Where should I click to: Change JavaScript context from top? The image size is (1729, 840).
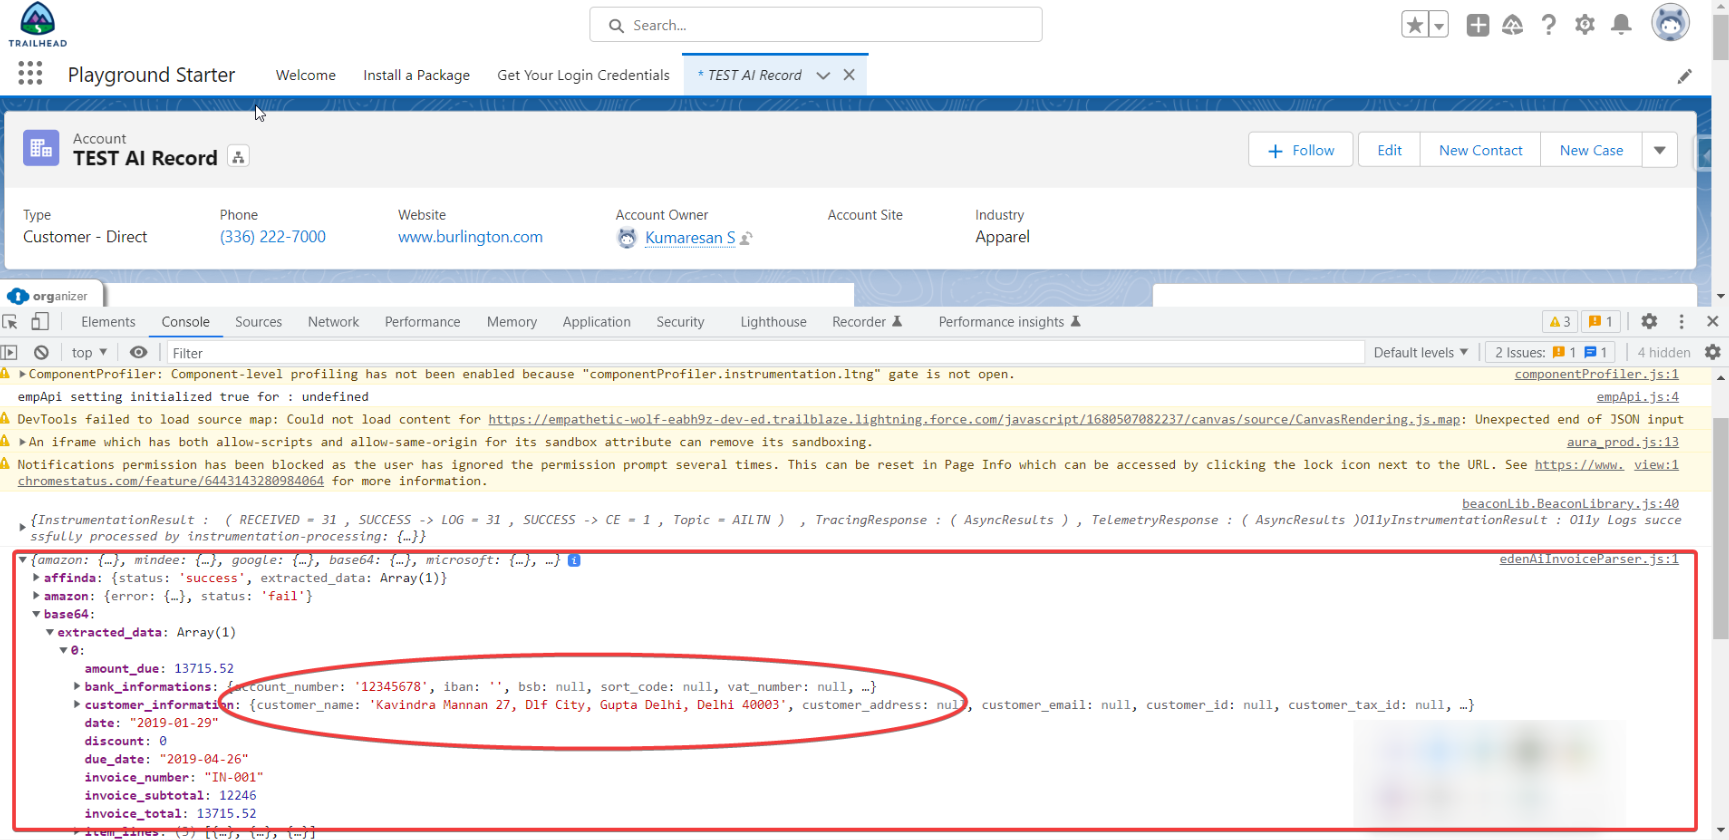click(89, 352)
